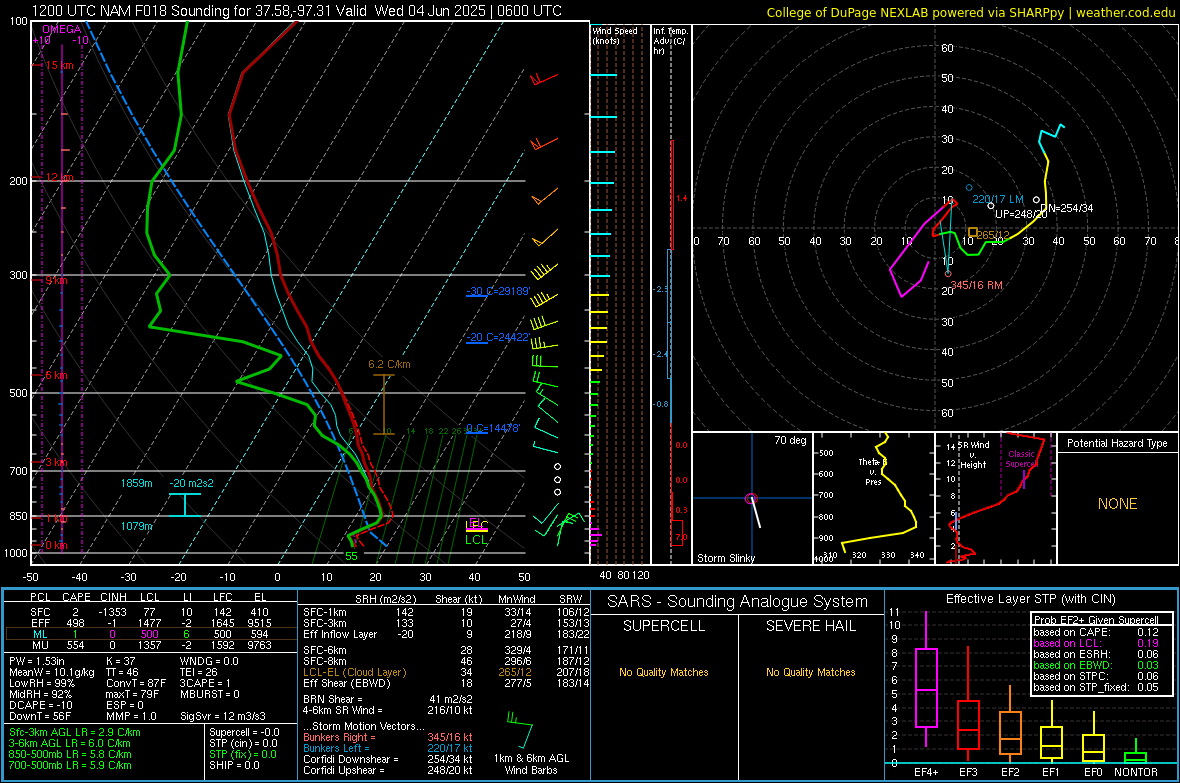Click the 'Storm Slinky' panel label

(725, 558)
